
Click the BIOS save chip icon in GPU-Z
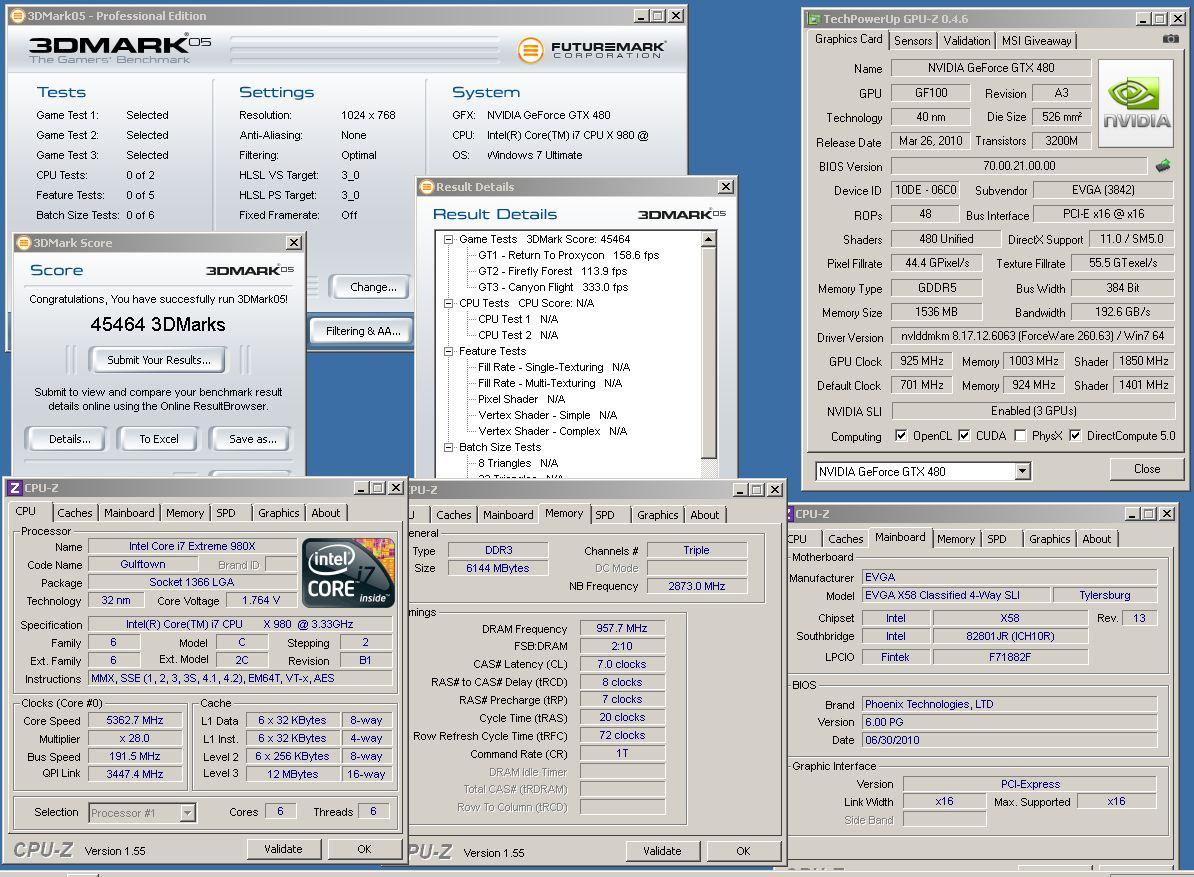click(1163, 165)
